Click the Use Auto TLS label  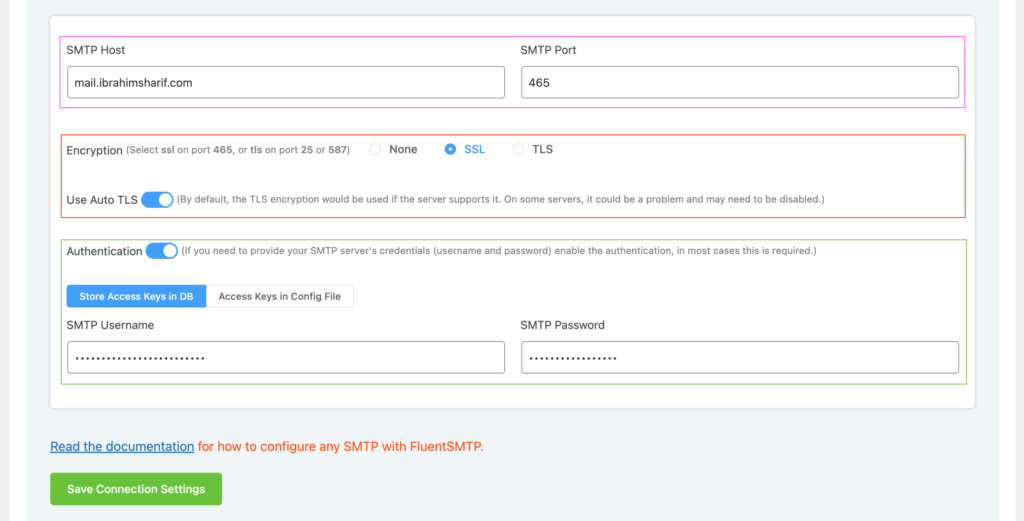coord(102,200)
